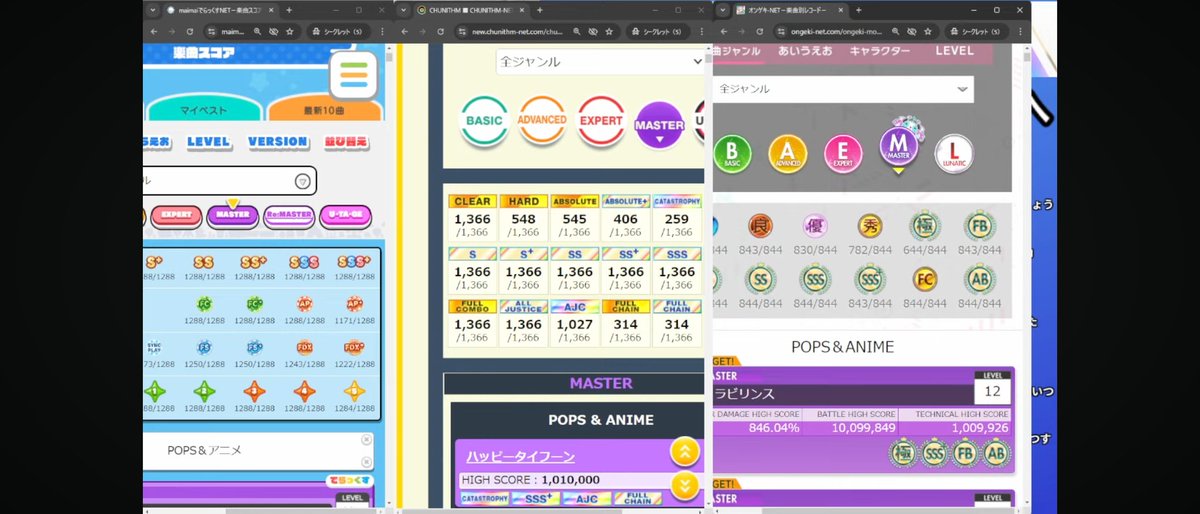Select EXPERT difficulty circle in CHUNITHM
The height and width of the screenshot is (514, 1200).
[x=601, y=120]
